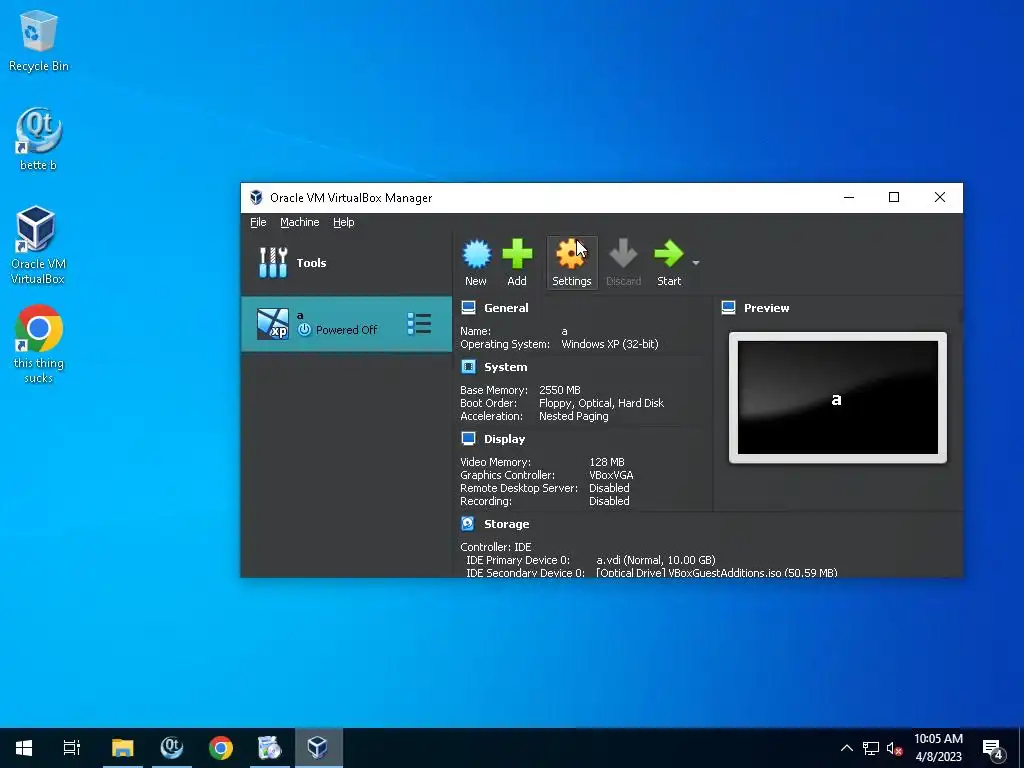Select the Oracle VM VirtualBox desktop shortcut

[x=38, y=246]
